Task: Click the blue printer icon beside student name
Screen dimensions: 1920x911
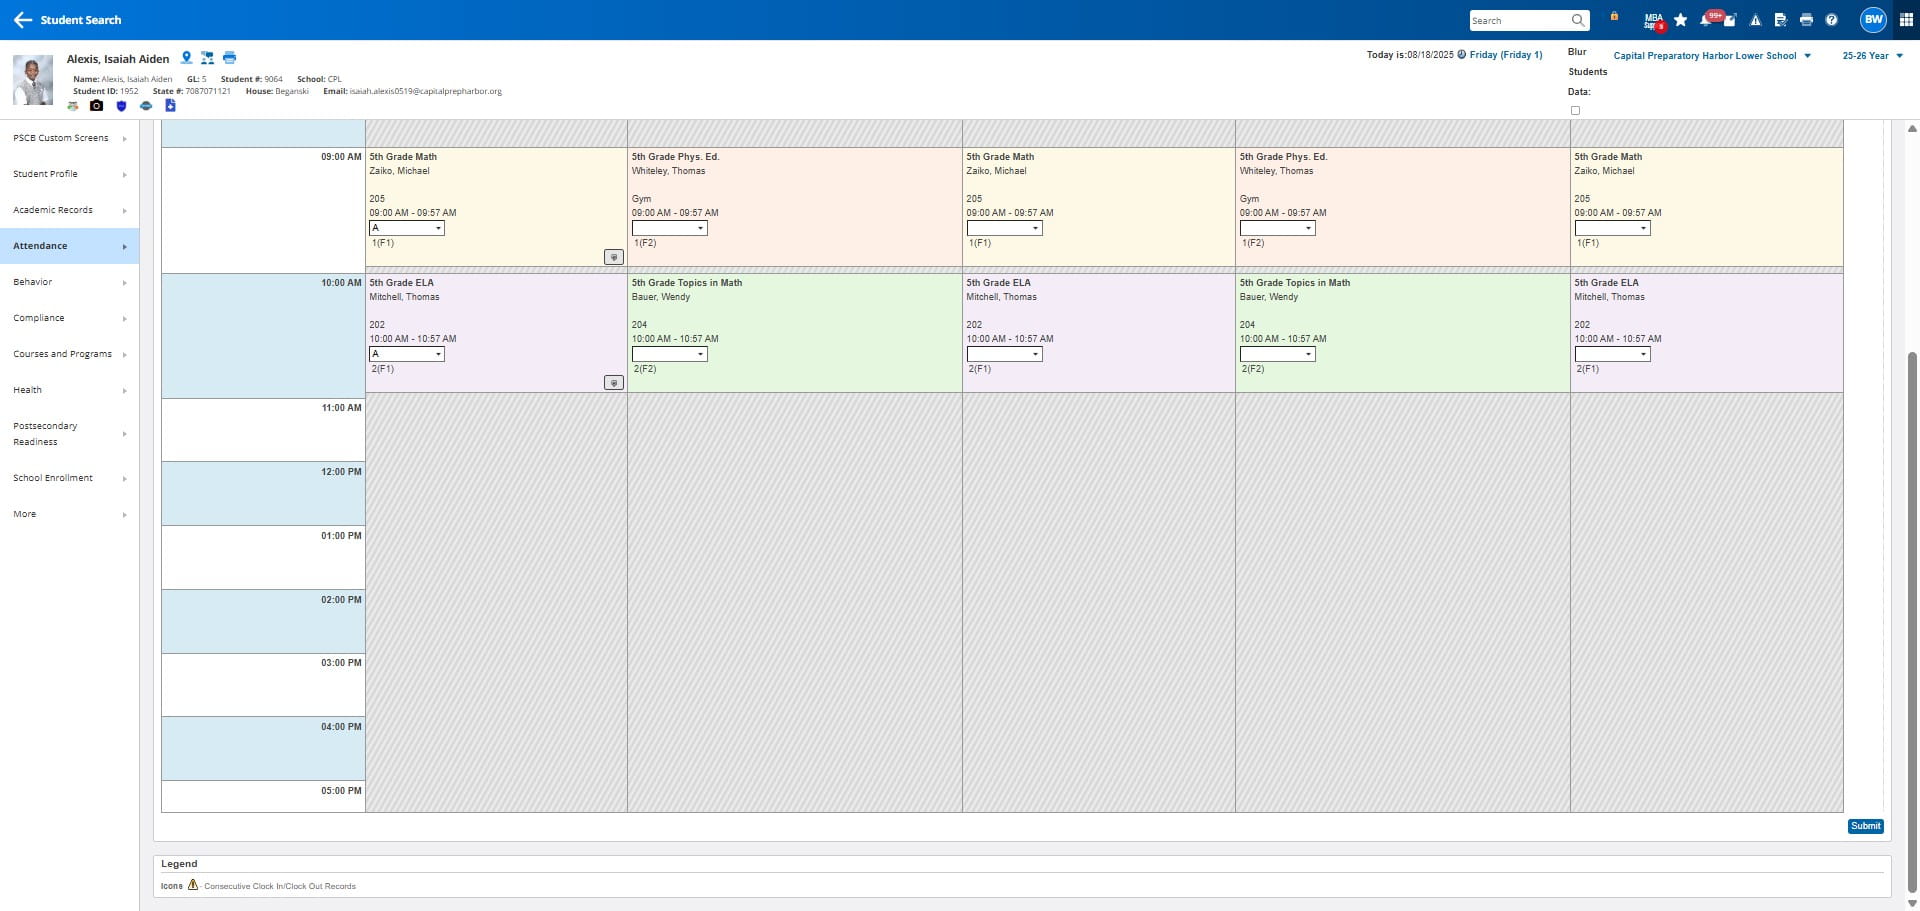Action: click(x=229, y=58)
